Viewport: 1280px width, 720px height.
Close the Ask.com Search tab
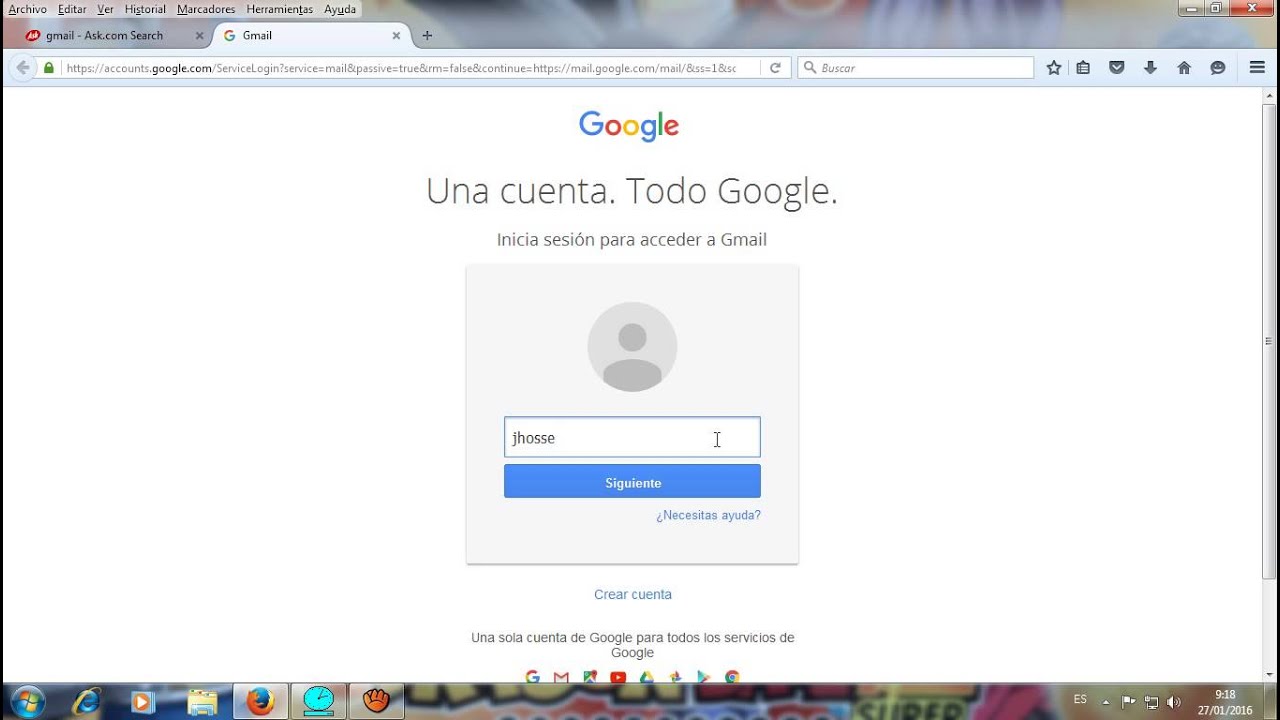(x=199, y=35)
